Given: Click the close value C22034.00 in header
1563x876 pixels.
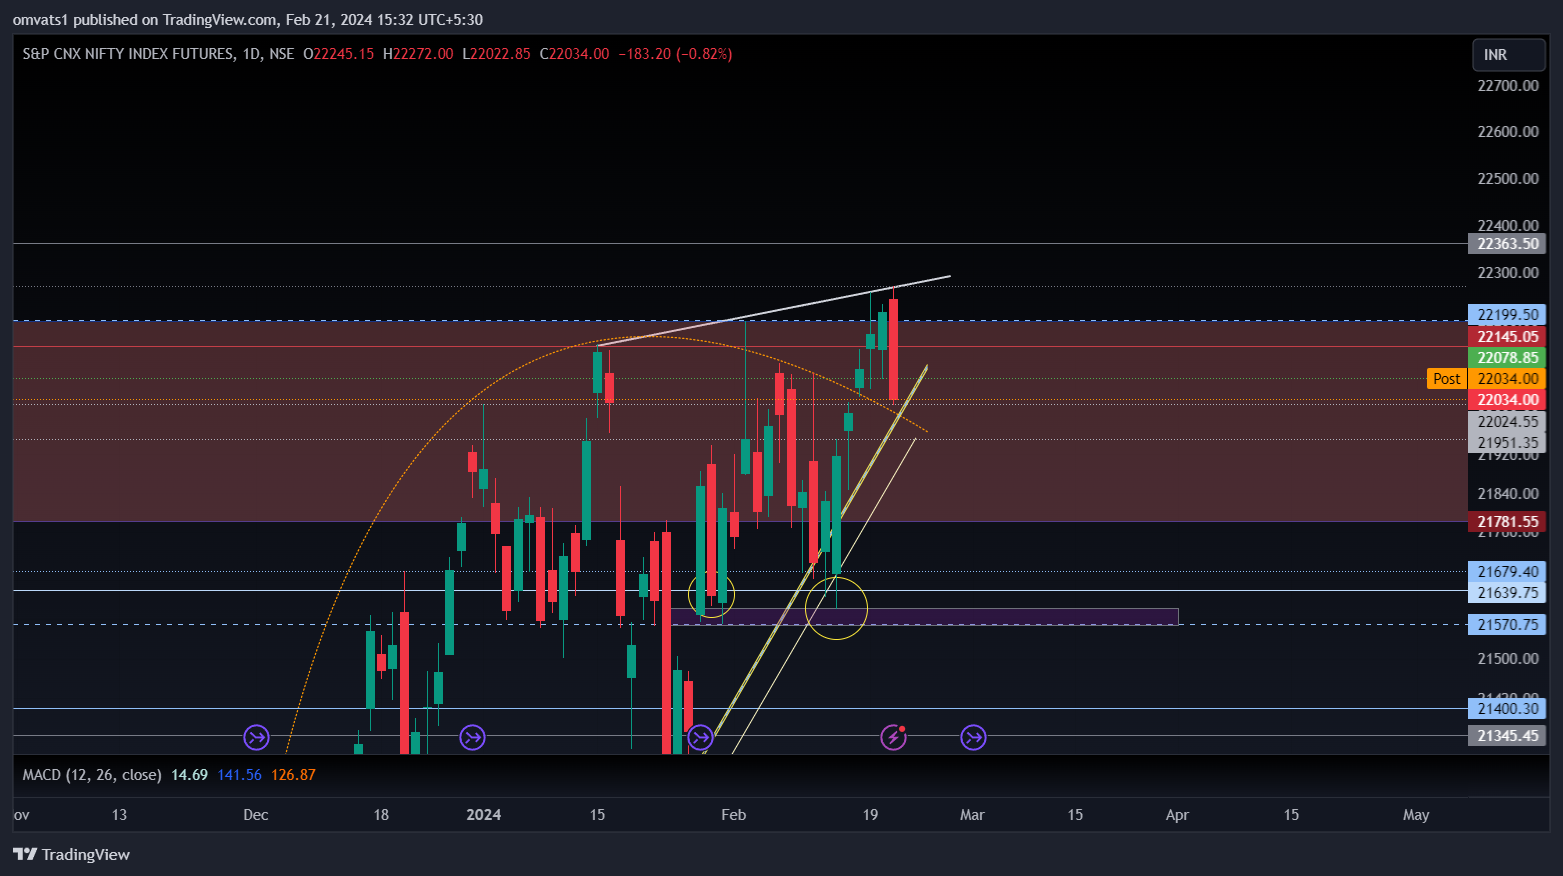Looking at the screenshot, I should (x=574, y=54).
